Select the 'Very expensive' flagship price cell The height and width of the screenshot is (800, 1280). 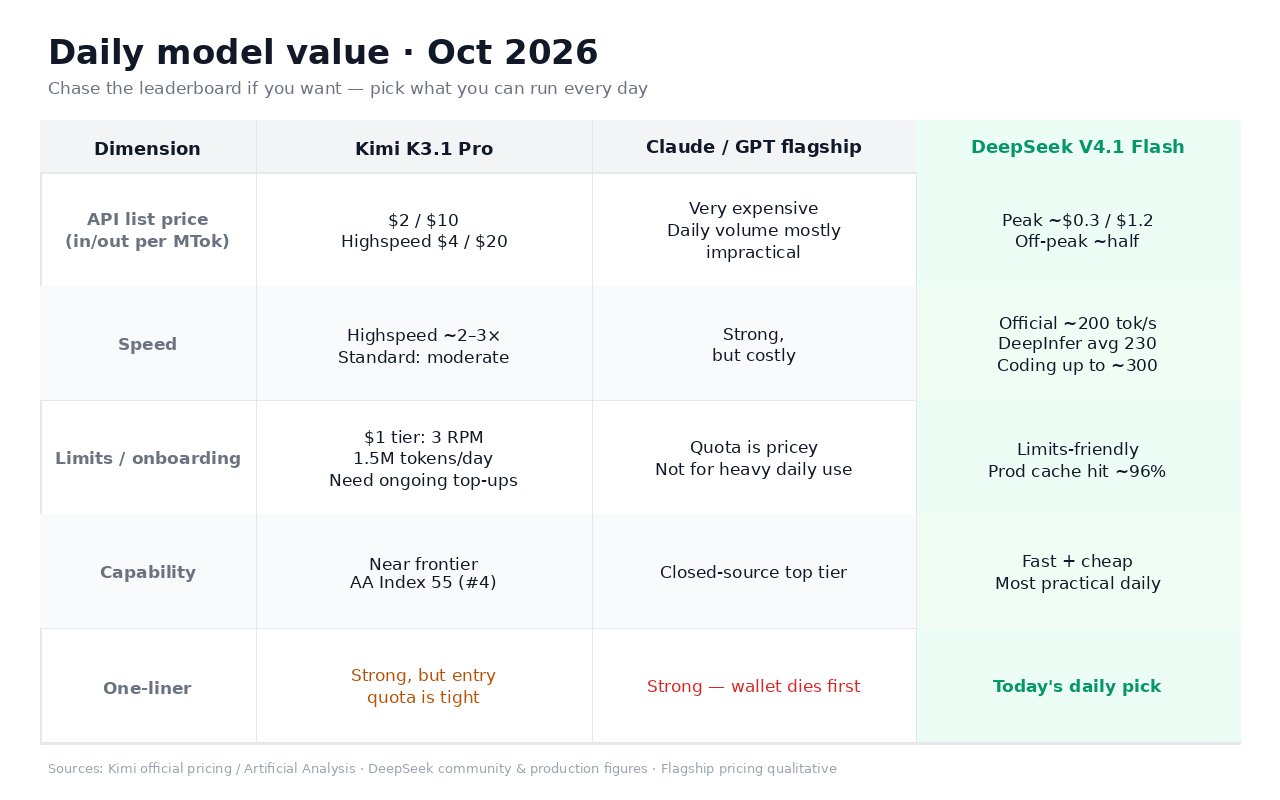[x=754, y=230]
